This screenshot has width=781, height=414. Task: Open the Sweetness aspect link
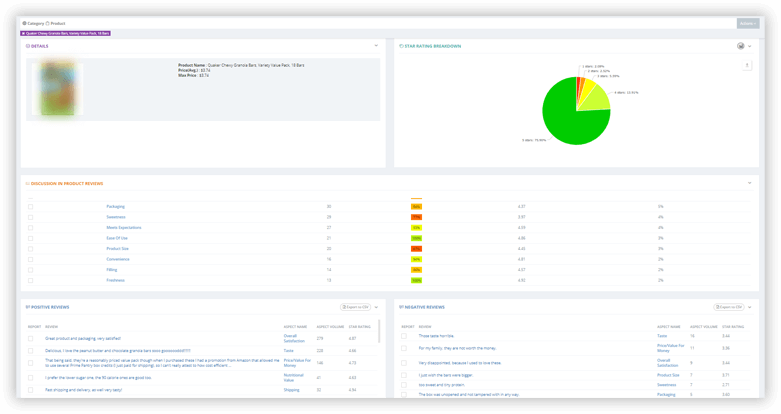116,217
